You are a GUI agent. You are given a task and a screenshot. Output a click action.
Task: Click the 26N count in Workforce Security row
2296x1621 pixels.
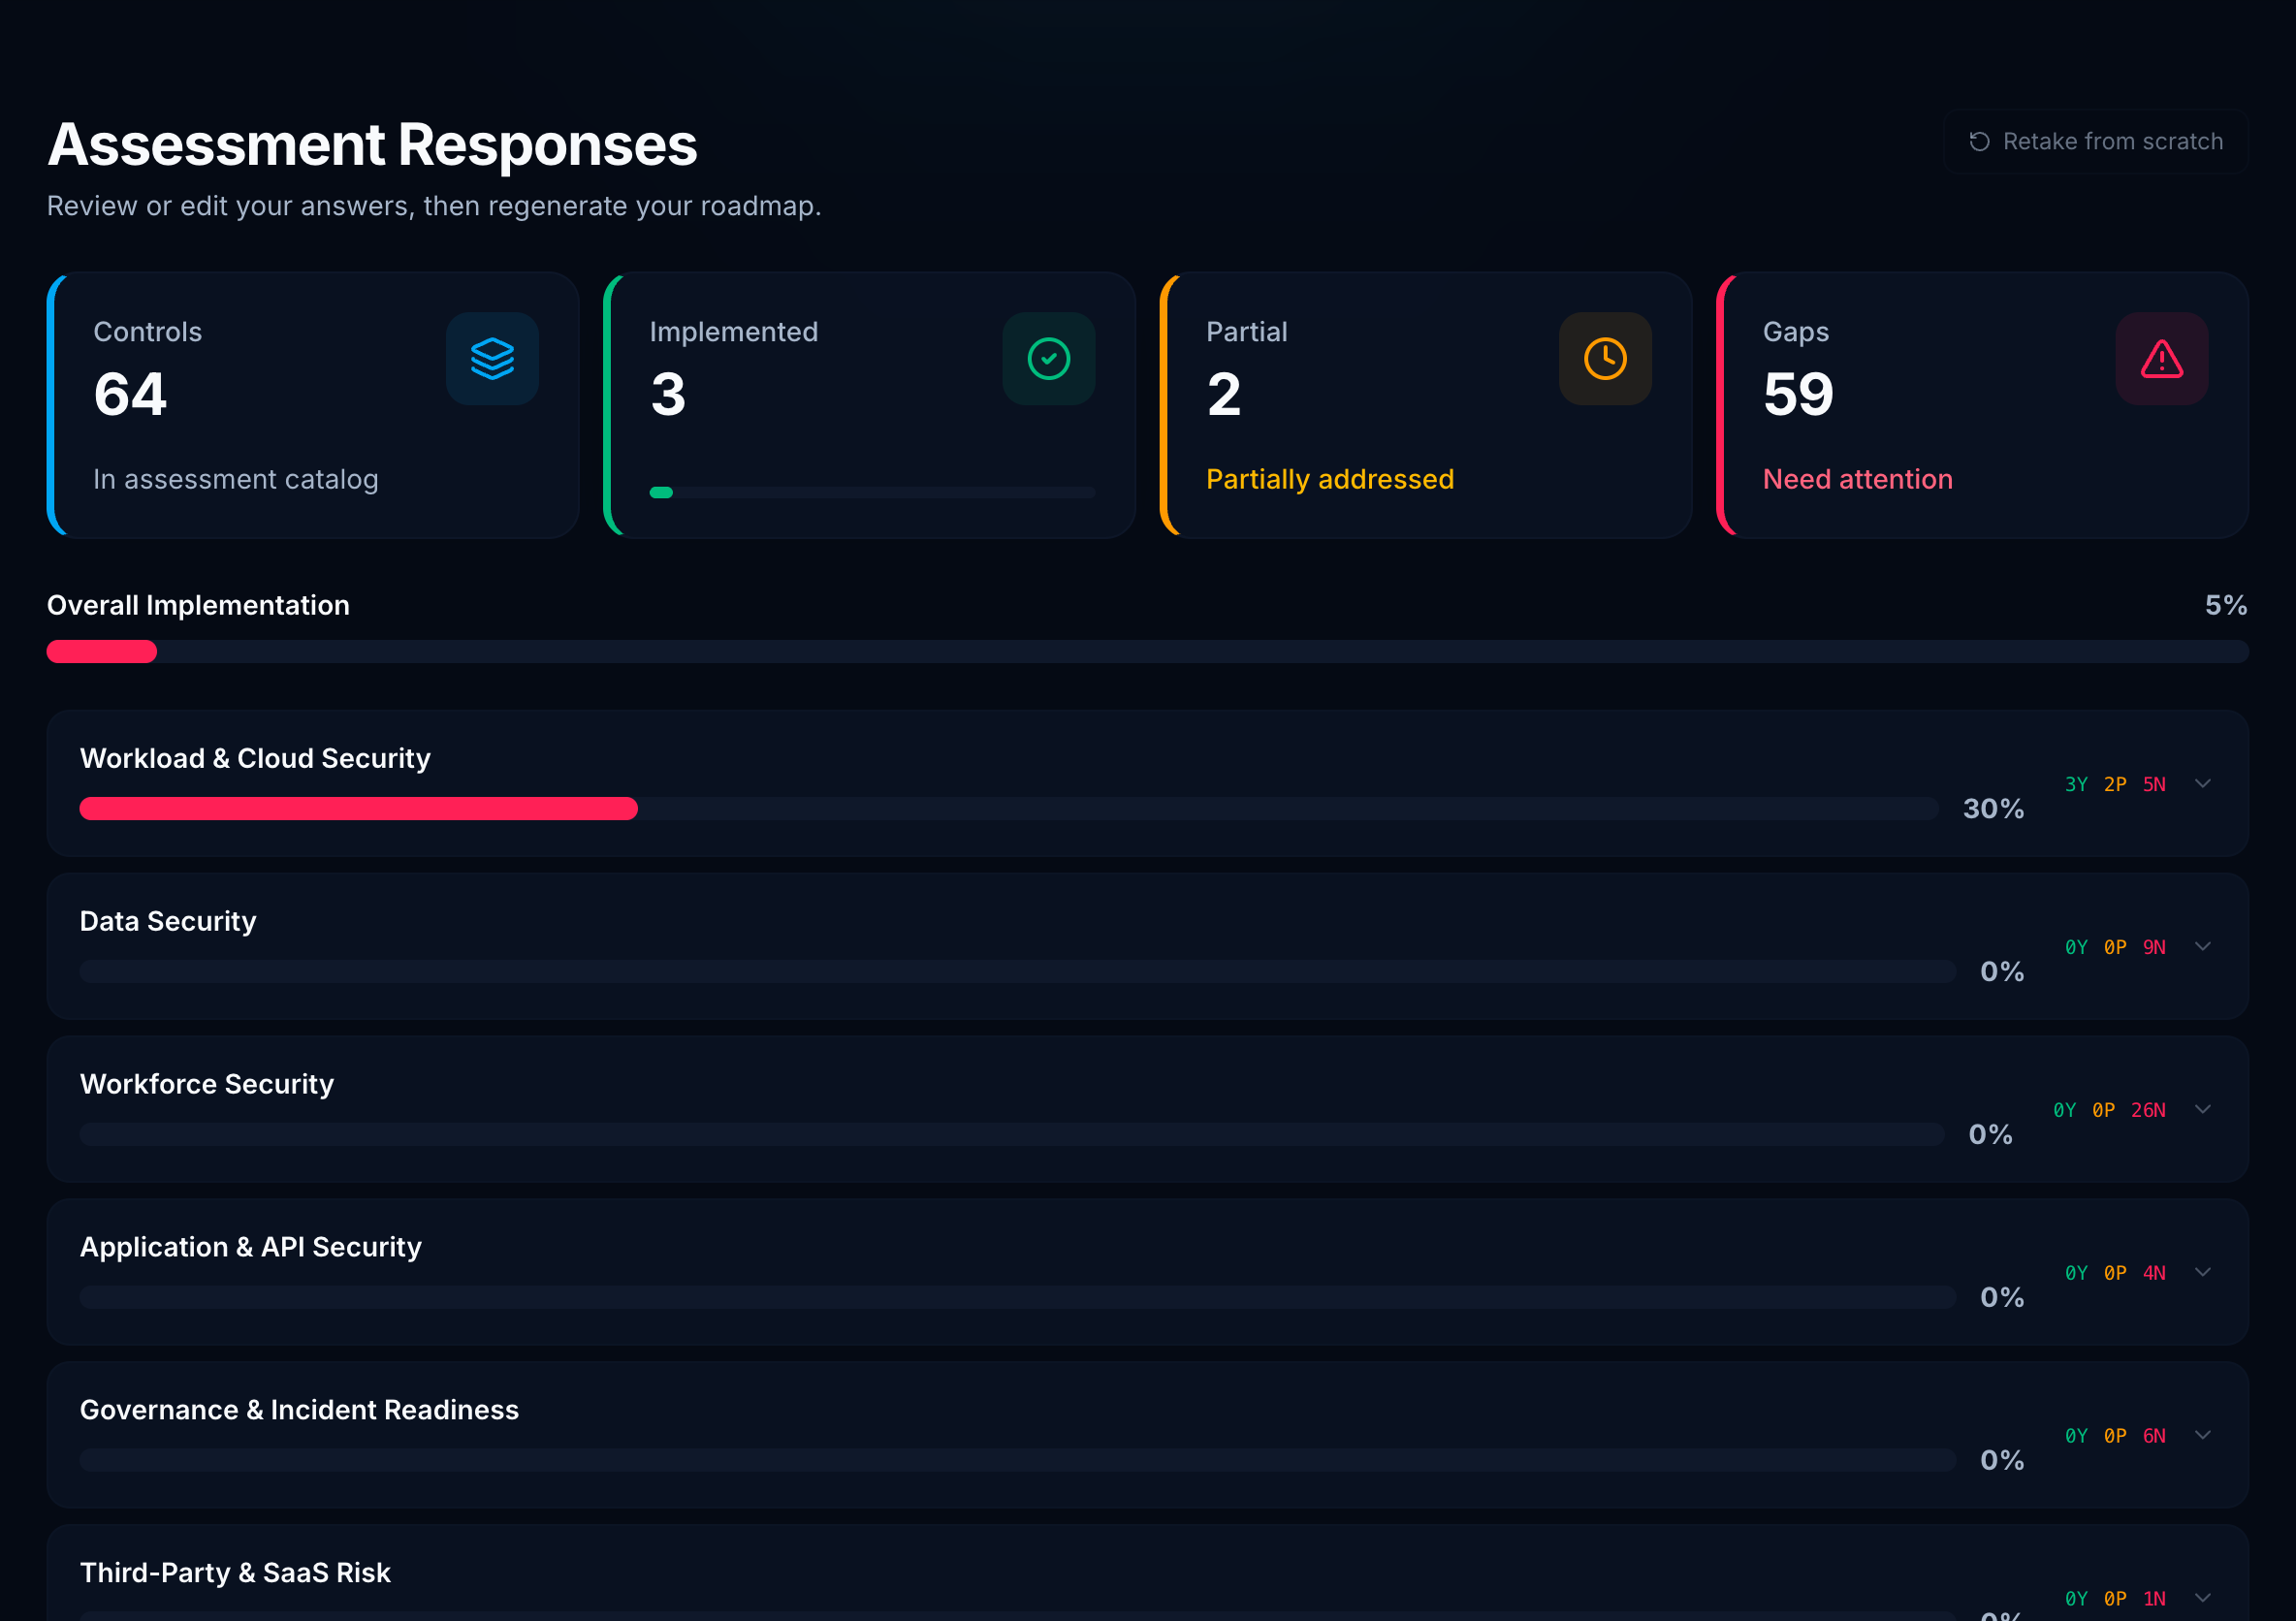click(x=2148, y=1110)
